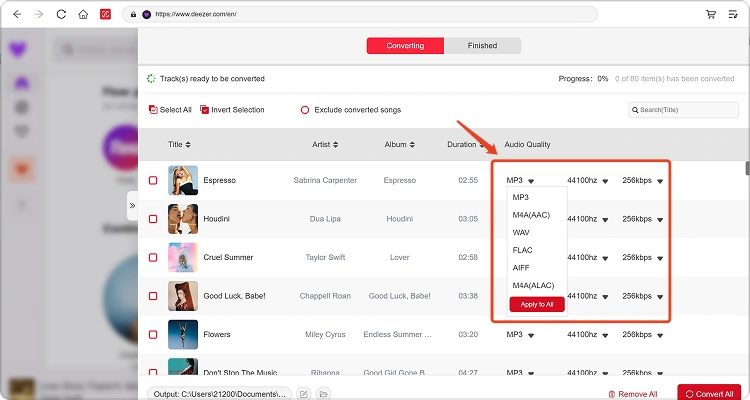The image size is (750, 400).
Task: Click the artist name Chappell Roan
Action: [325, 296]
